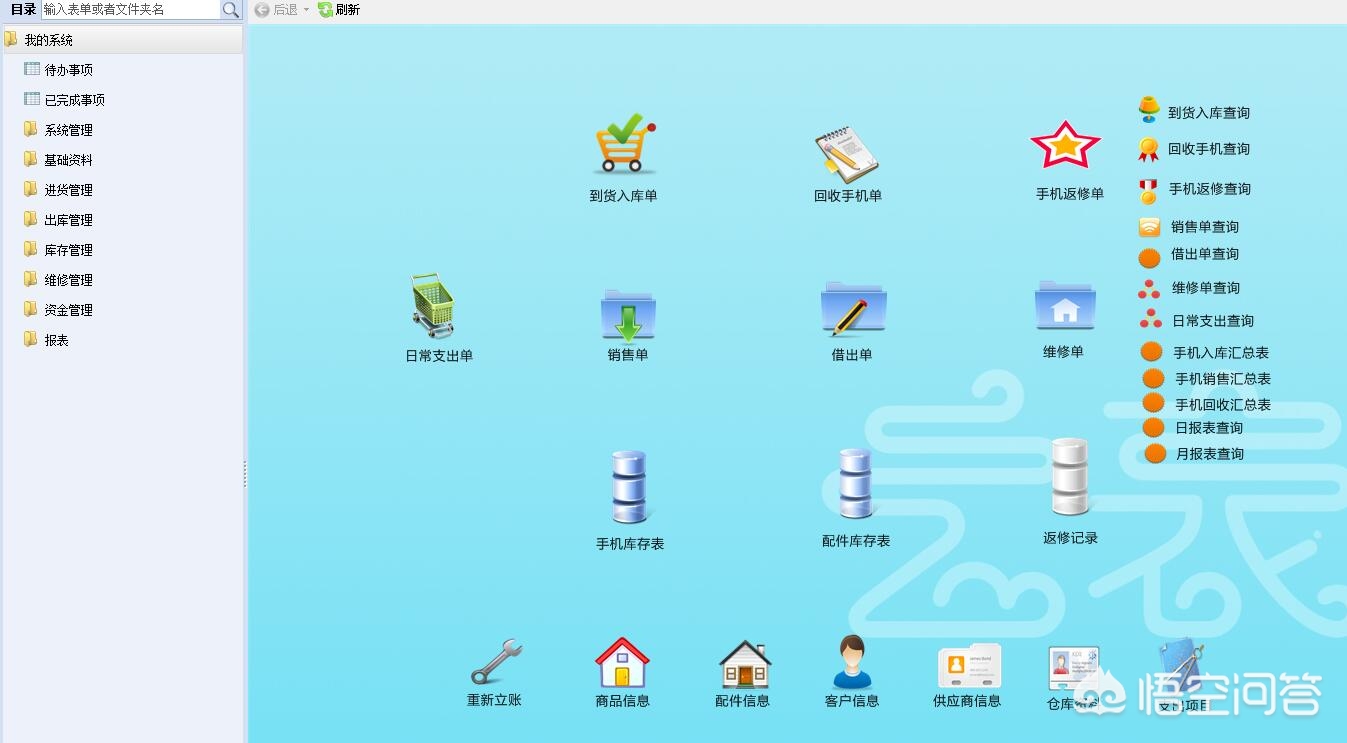Open the 日常支出查询 link

tap(1213, 321)
